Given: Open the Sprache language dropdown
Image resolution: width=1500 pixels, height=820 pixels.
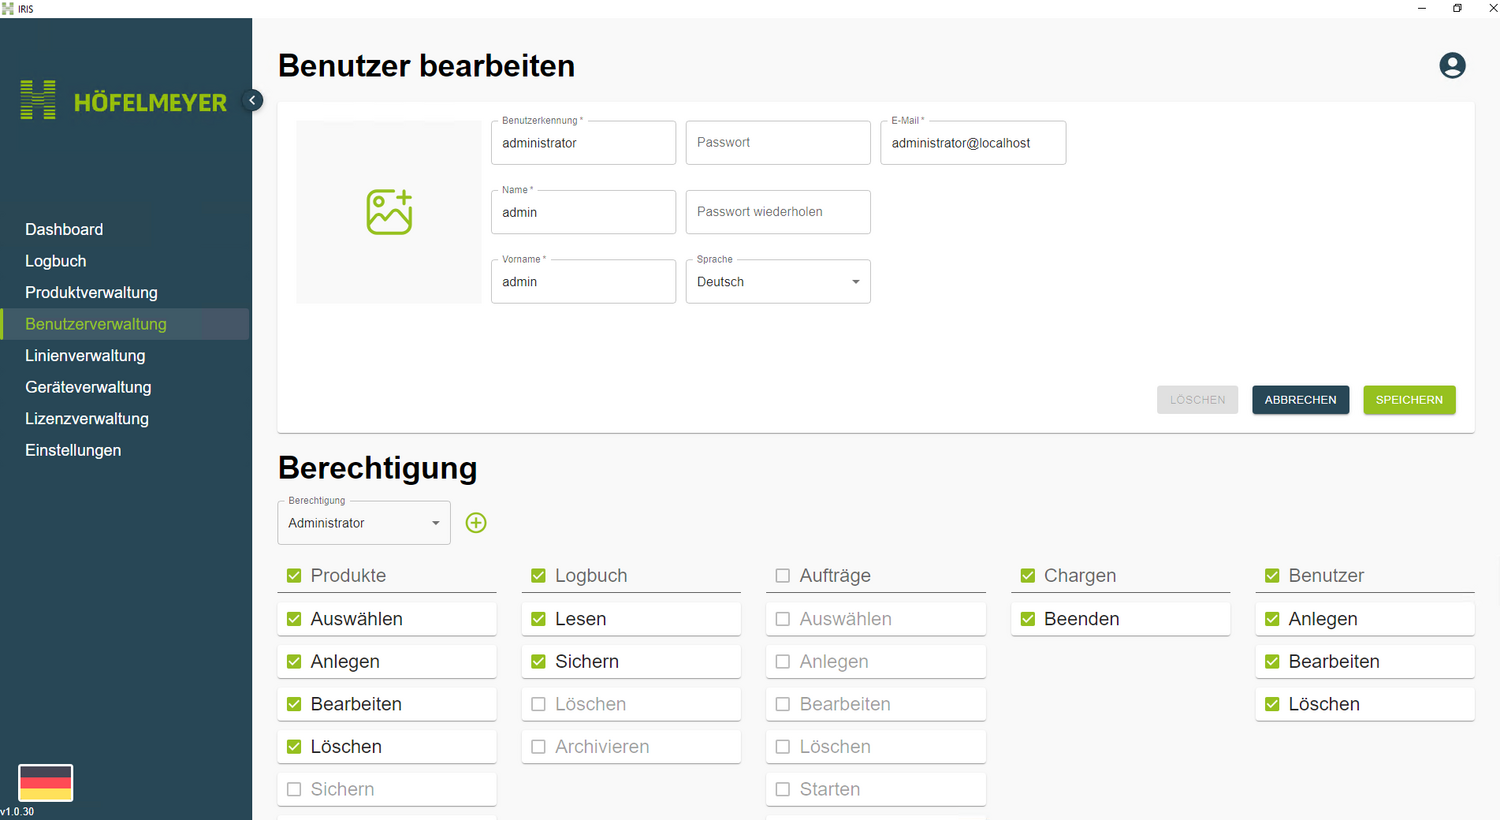Looking at the screenshot, I should coord(778,282).
